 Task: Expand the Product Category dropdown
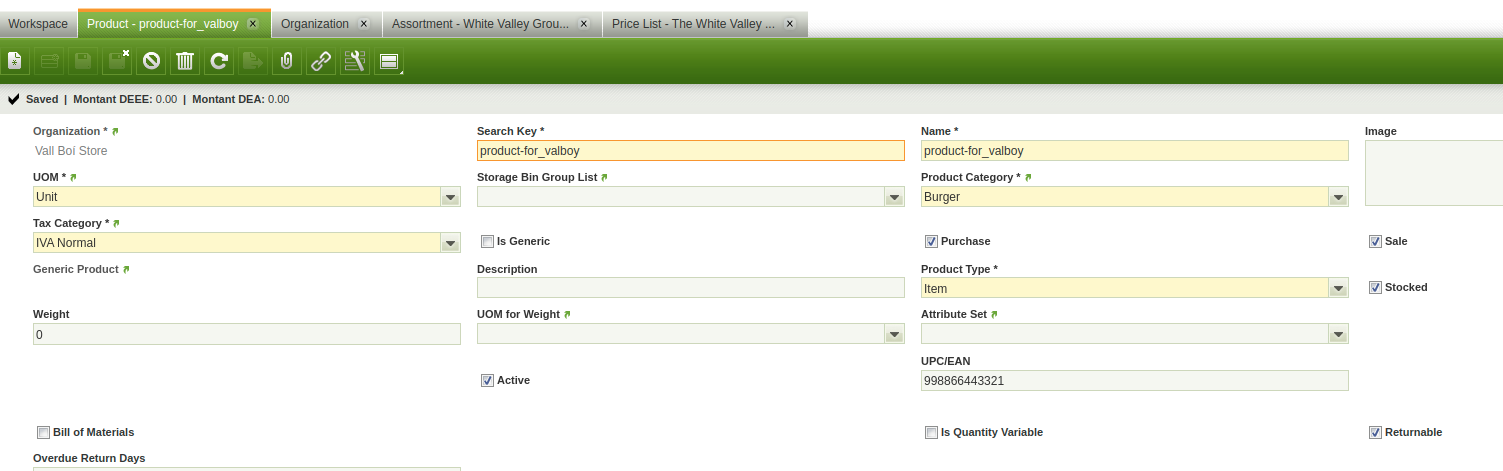point(1338,197)
